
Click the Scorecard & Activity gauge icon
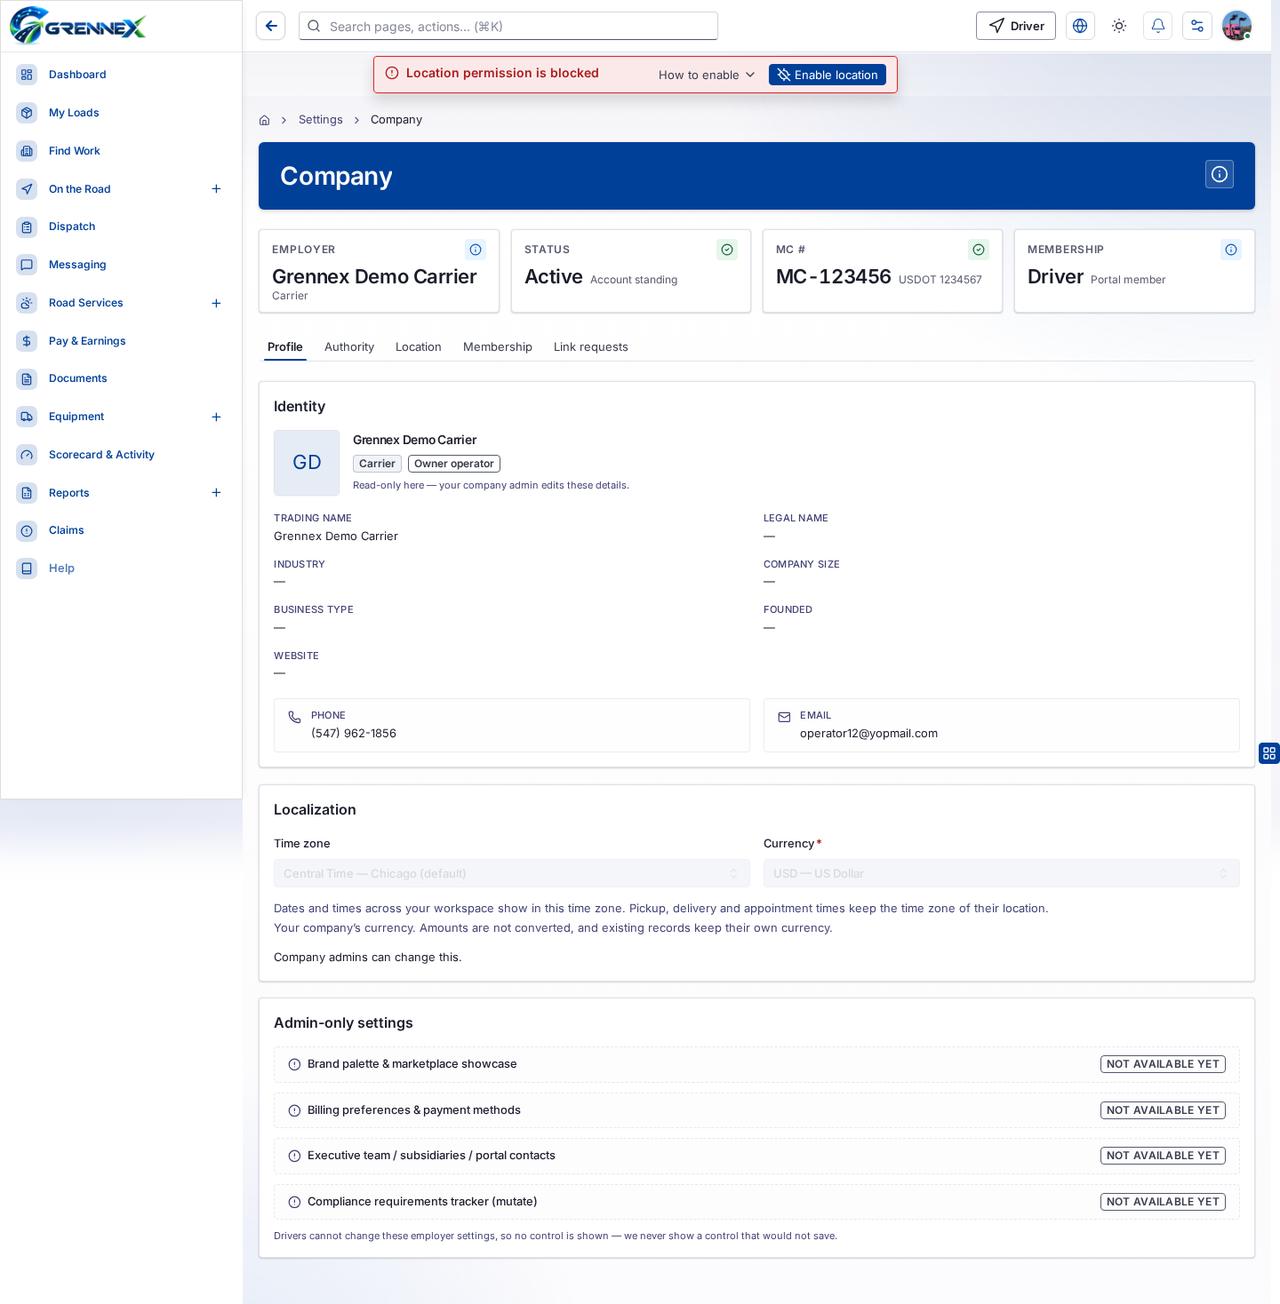(x=27, y=454)
